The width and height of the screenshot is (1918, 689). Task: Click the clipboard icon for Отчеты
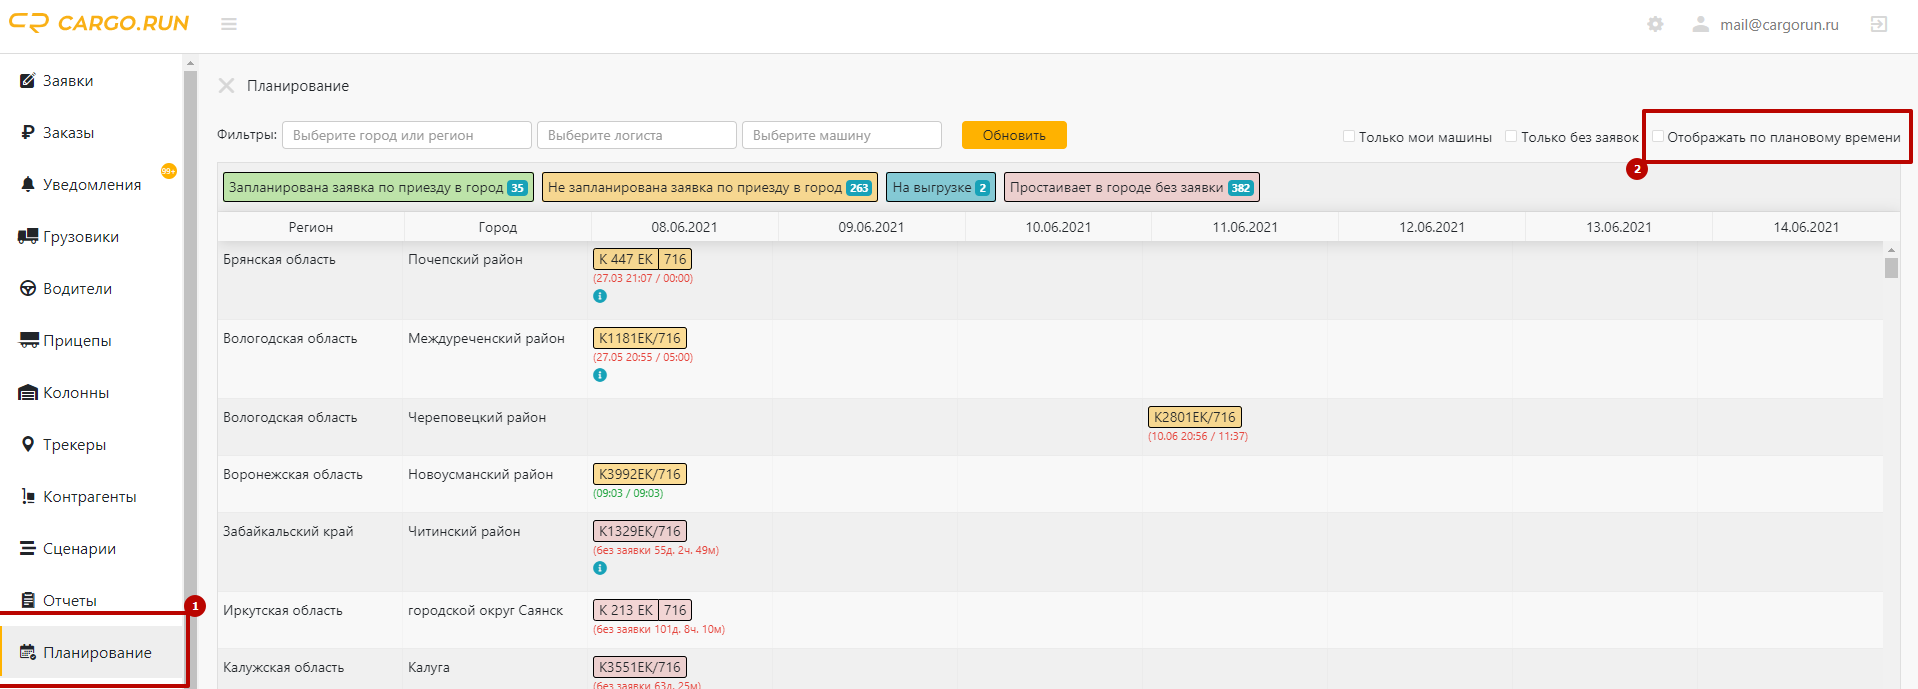[28, 601]
